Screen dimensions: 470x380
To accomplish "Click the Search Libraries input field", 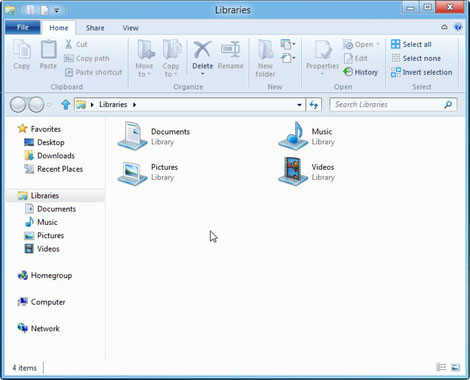I will (393, 105).
